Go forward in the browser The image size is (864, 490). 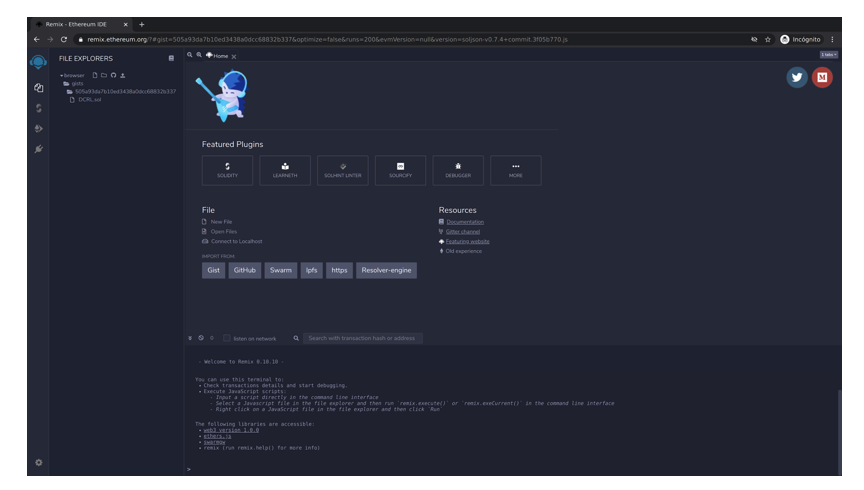(x=50, y=39)
